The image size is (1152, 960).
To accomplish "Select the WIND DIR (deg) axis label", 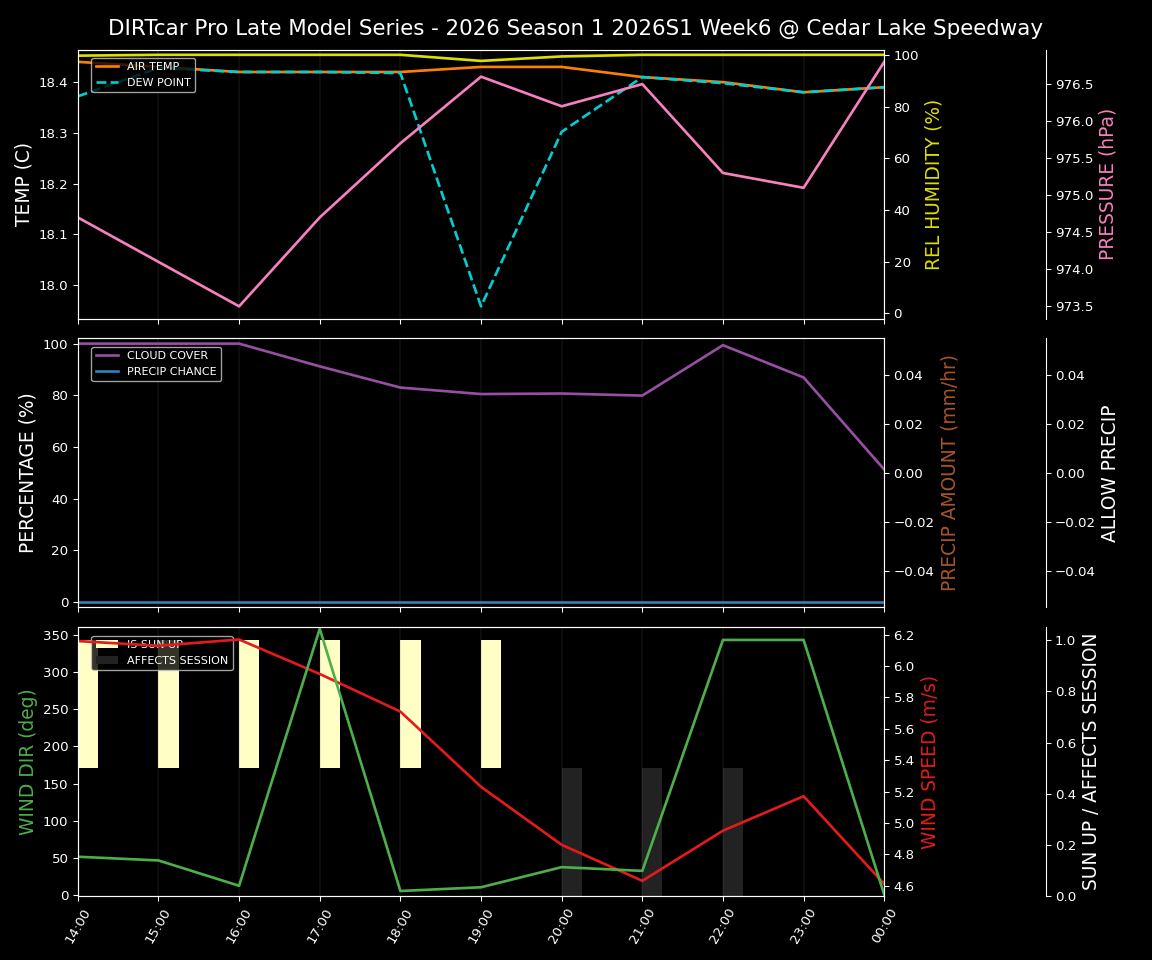I will coord(27,762).
